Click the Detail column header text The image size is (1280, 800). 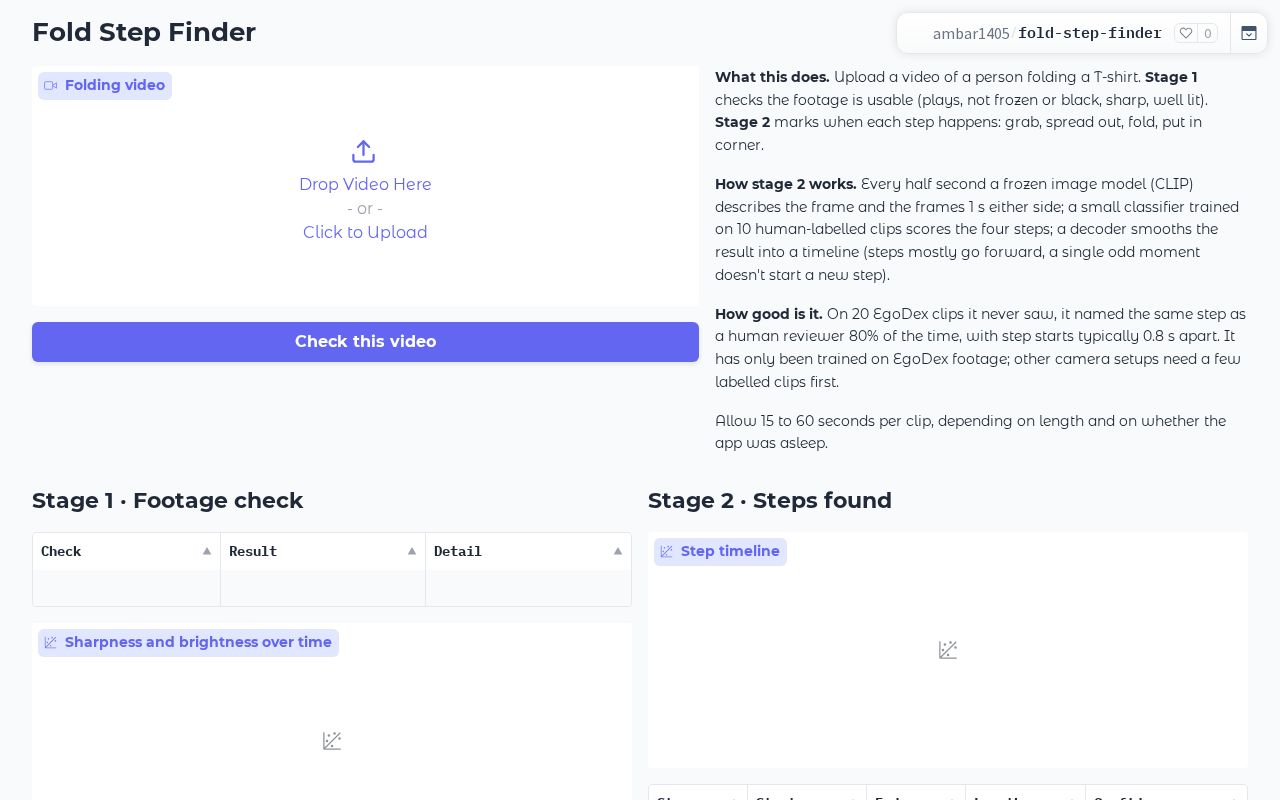pyautogui.click(x=458, y=551)
